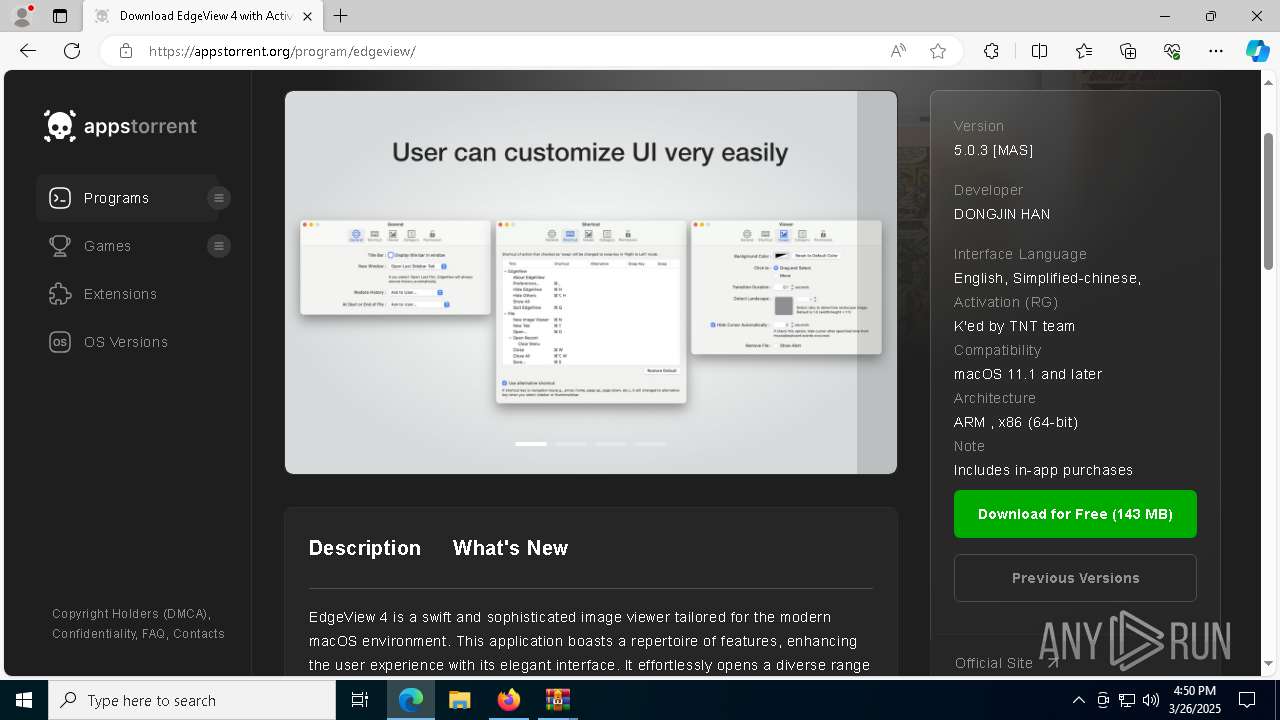Click the Edge taskbar icon
Screen dimensions: 1280x720
(411, 700)
